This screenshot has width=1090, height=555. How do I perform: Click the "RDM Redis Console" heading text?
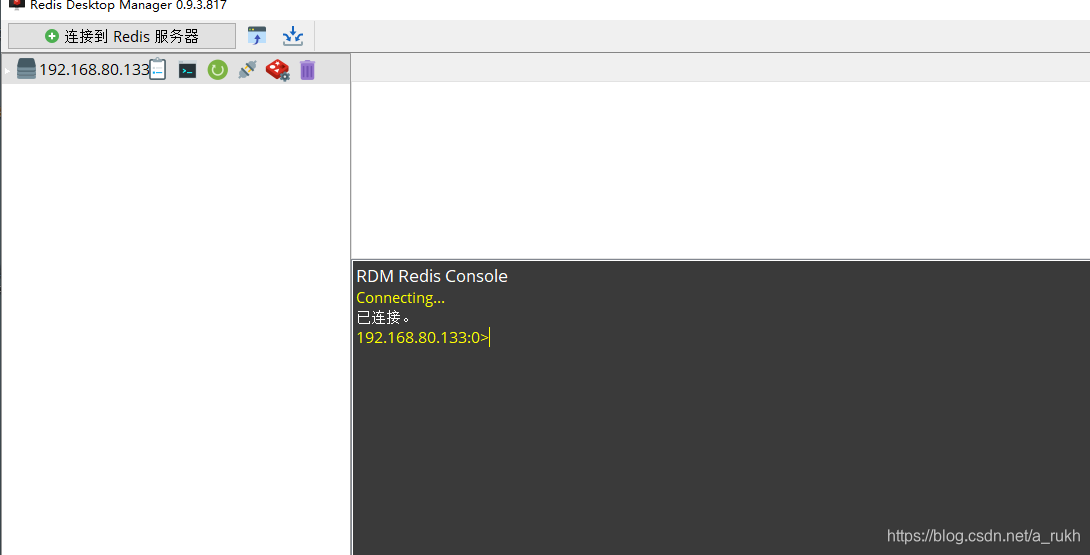[x=432, y=276]
